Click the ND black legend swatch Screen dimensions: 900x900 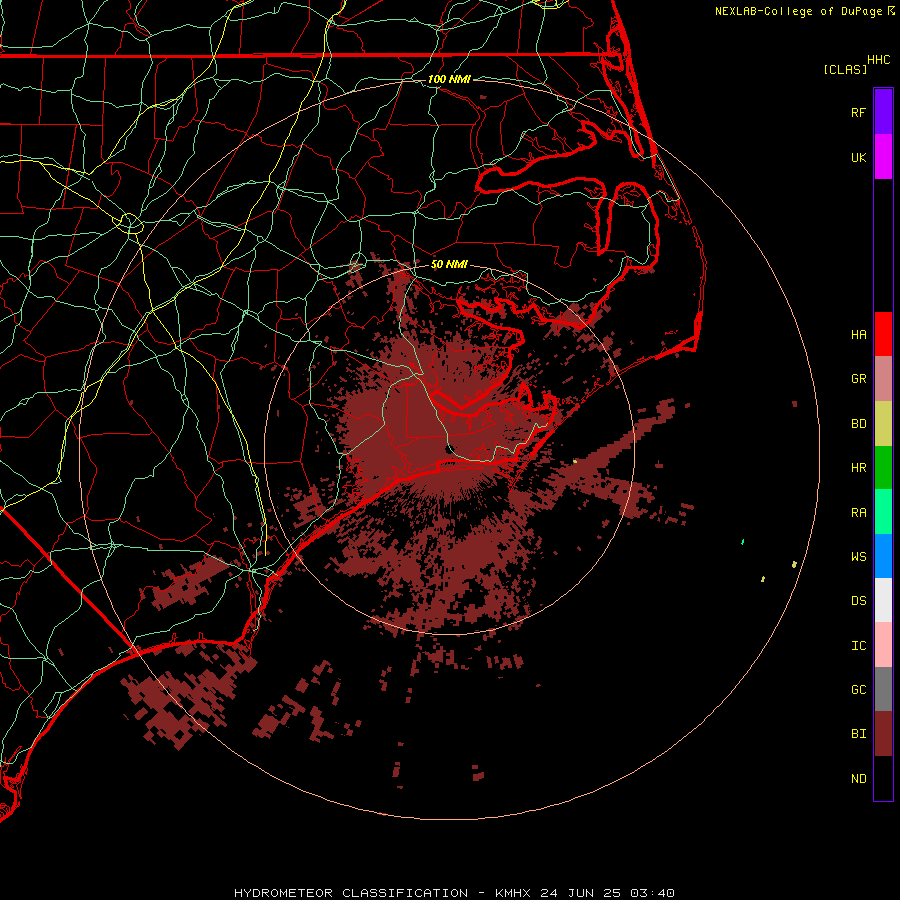pos(883,778)
